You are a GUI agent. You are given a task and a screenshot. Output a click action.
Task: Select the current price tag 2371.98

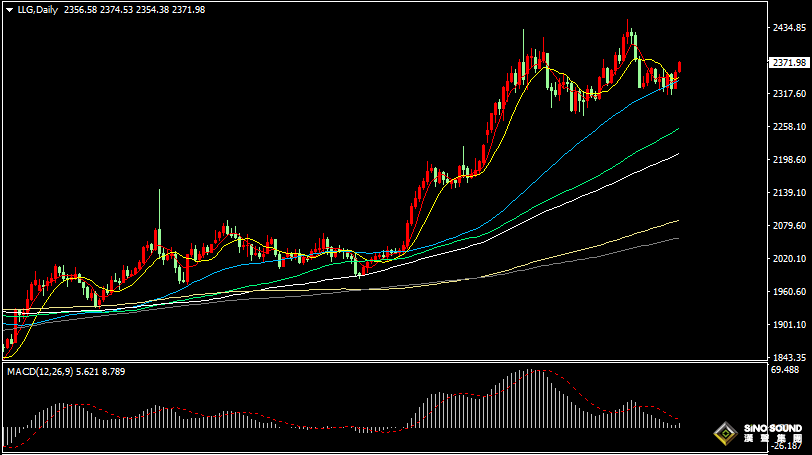788,63
